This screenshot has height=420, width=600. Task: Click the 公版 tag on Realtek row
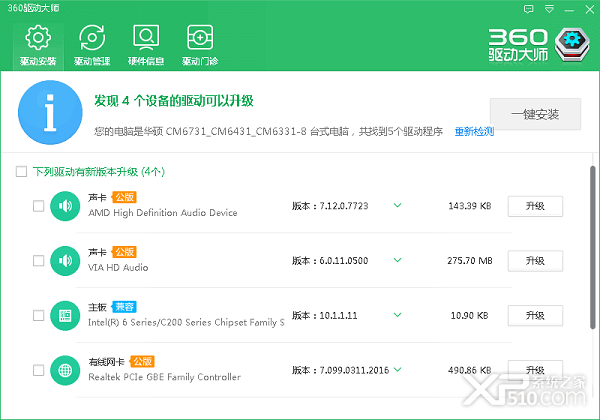[142, 361]
